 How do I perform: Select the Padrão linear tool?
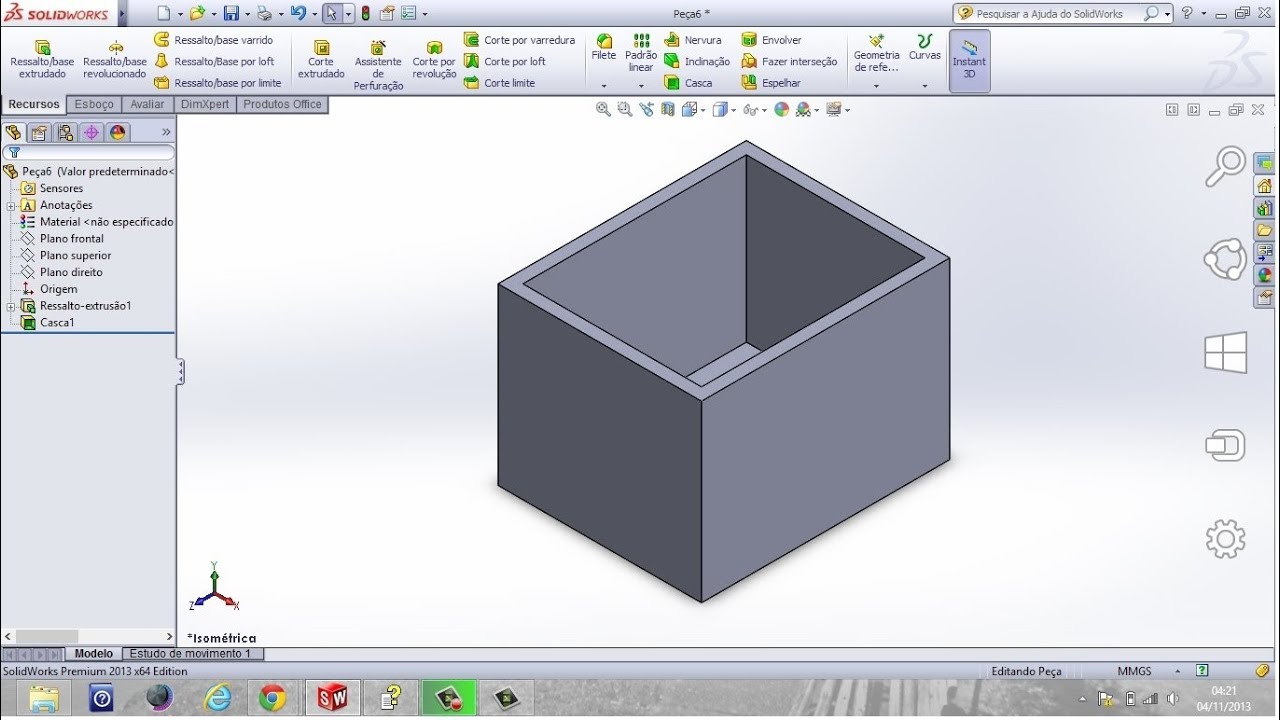[641, 53]
